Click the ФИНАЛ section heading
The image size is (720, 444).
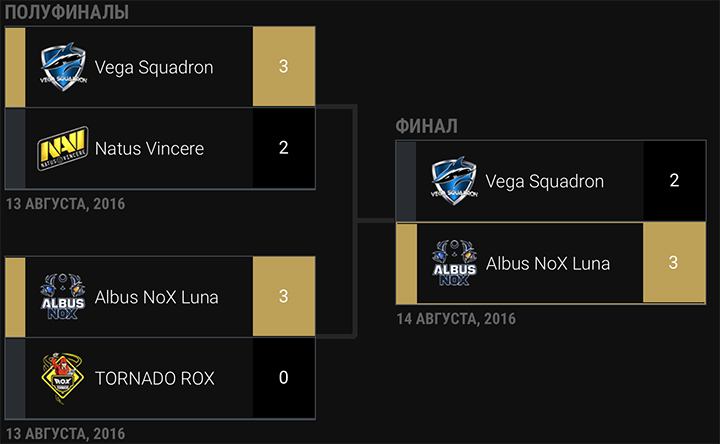(x=427, y=127)
